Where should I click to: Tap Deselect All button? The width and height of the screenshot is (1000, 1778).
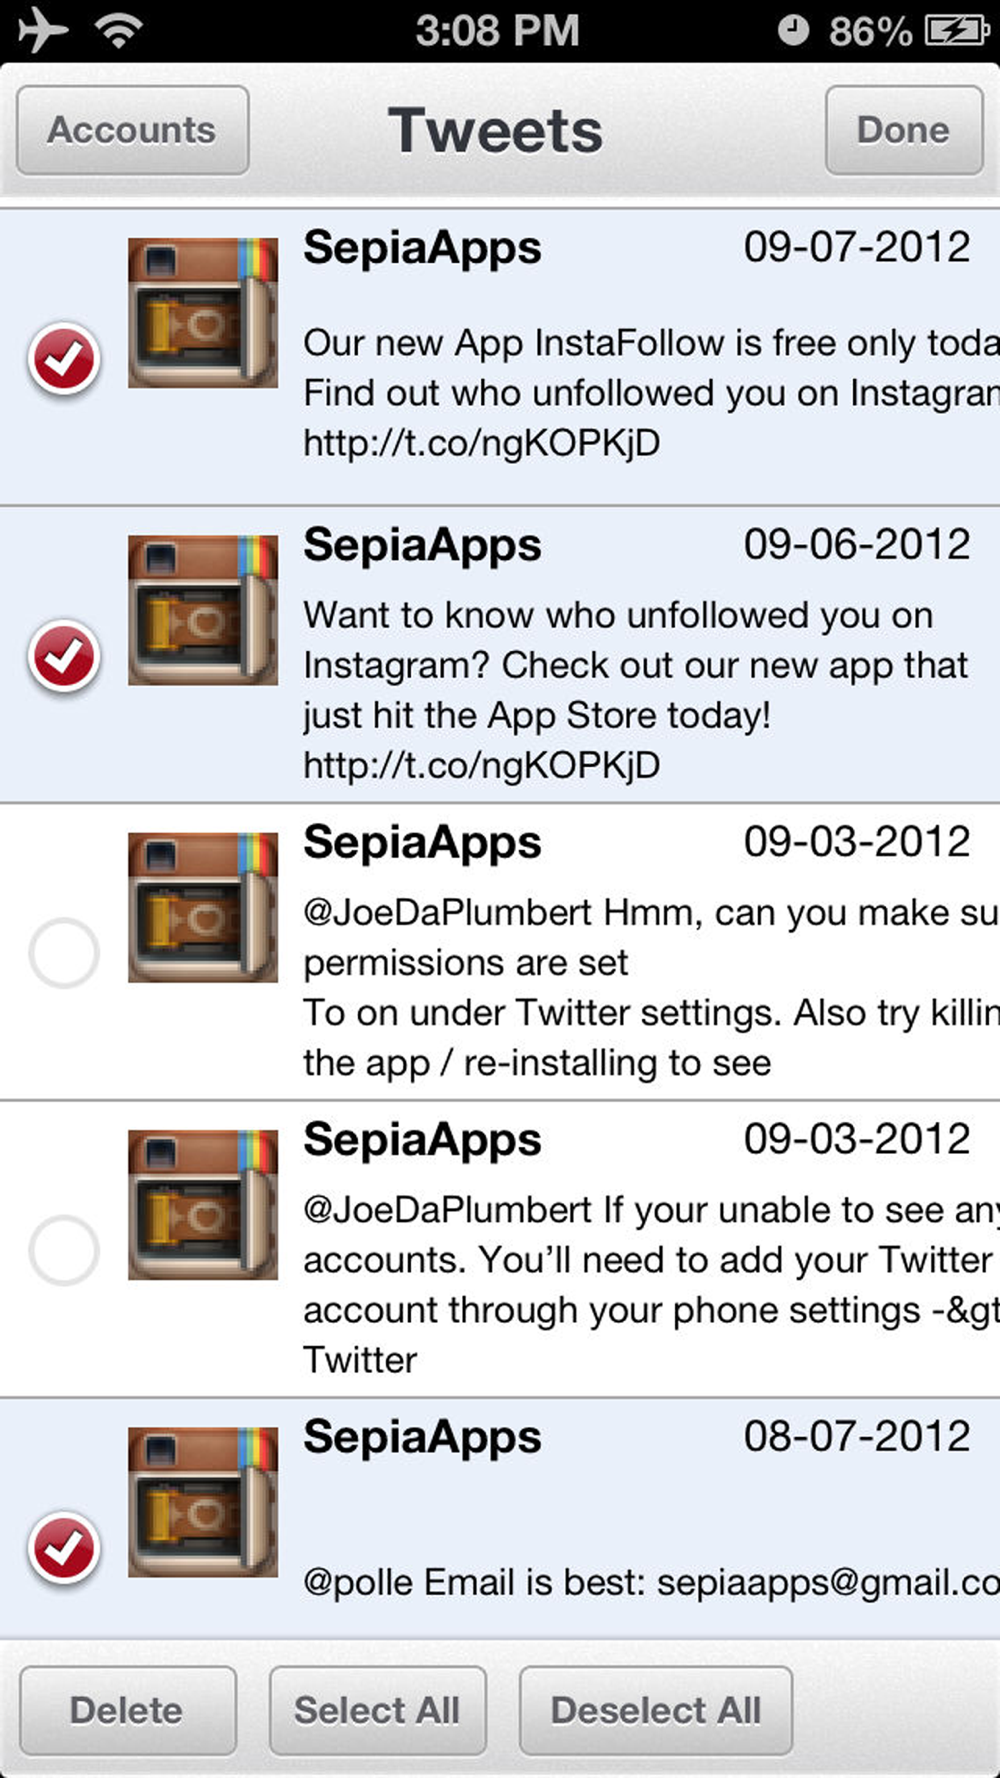[656, 1710]
